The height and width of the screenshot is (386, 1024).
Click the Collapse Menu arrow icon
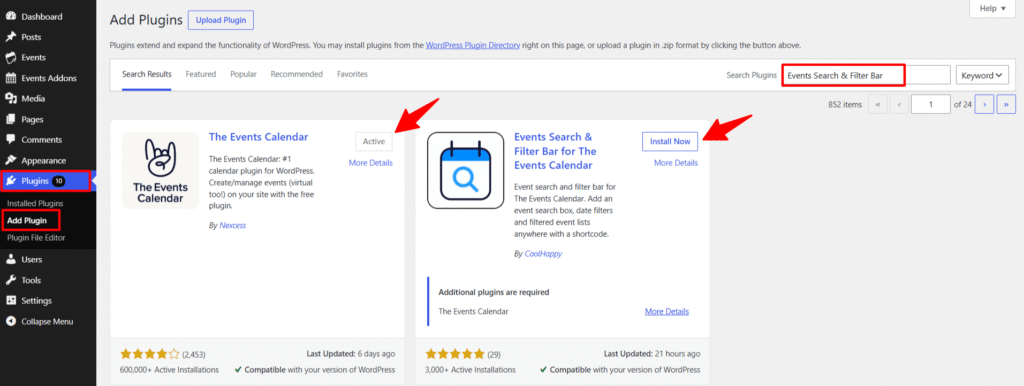point(10,321)
